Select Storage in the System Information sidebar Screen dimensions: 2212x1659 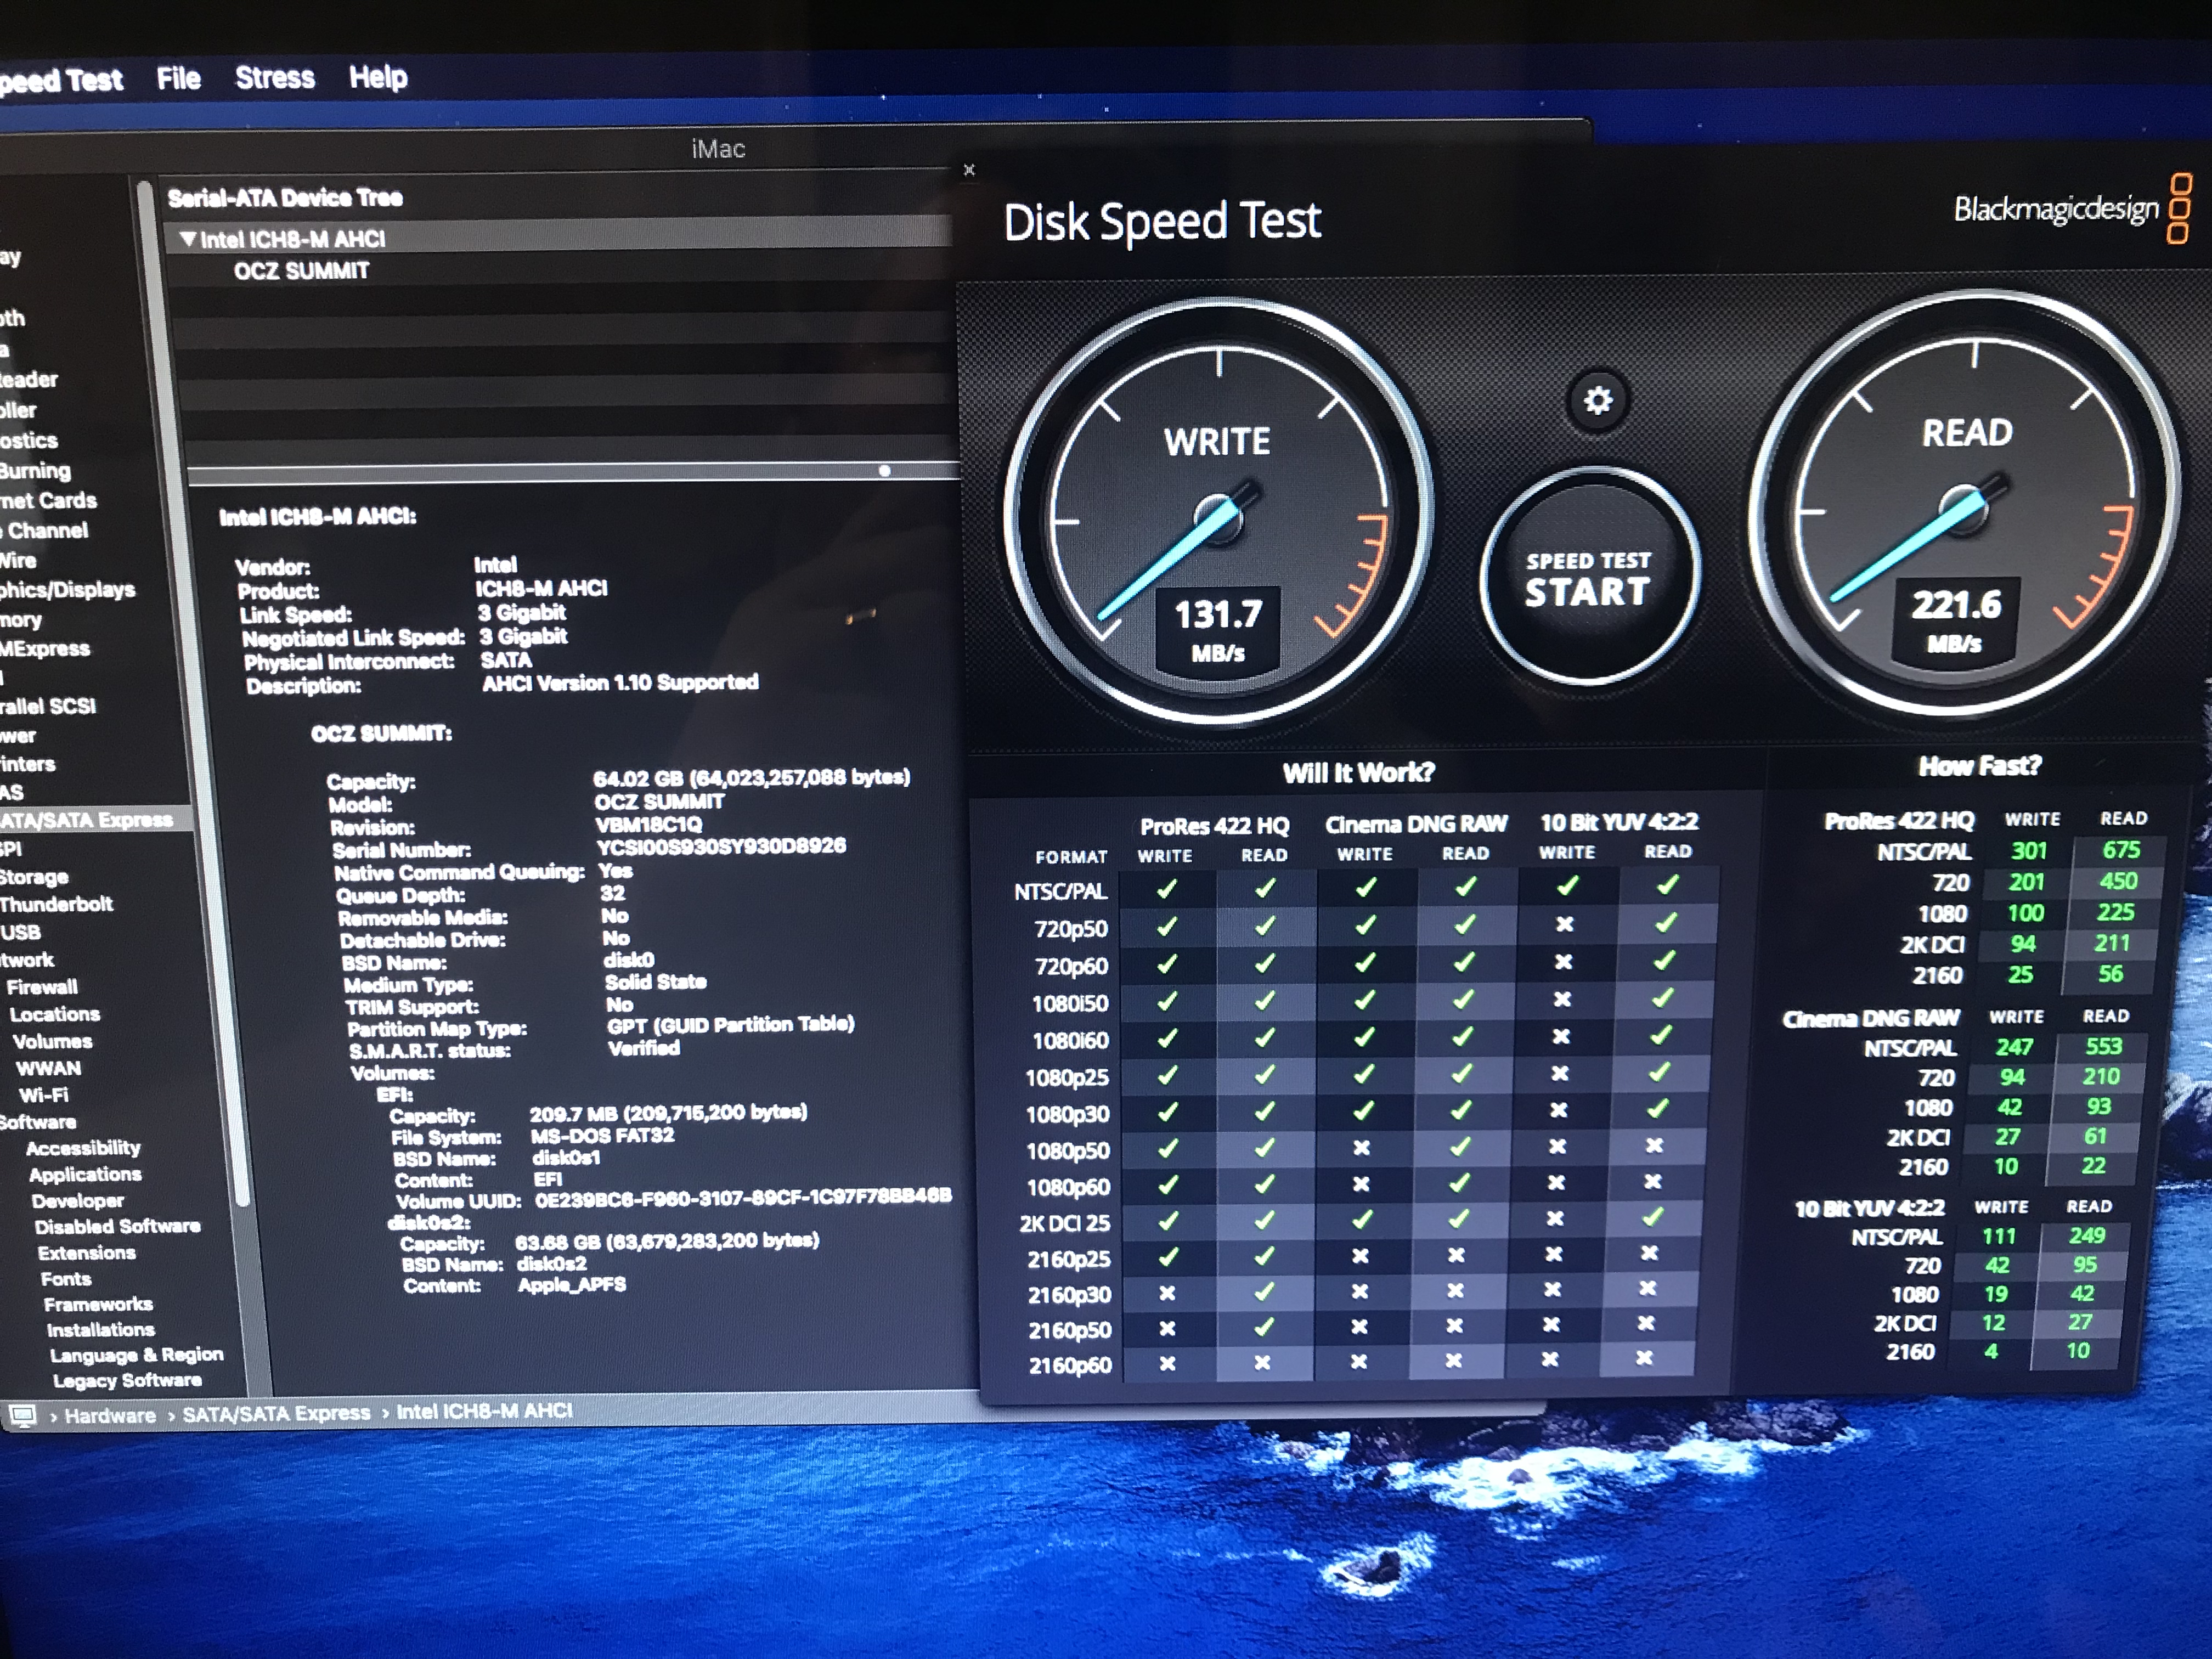pos(34,877)
